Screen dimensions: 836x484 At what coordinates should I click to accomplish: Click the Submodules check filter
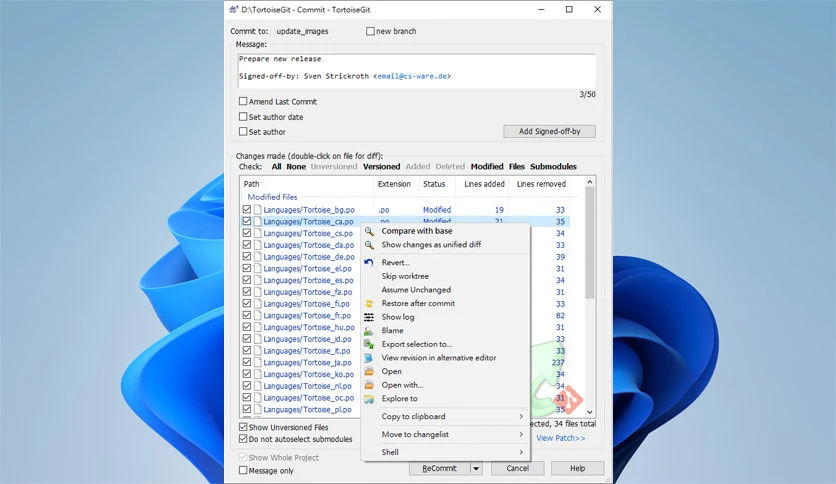[x=553, y=167]
